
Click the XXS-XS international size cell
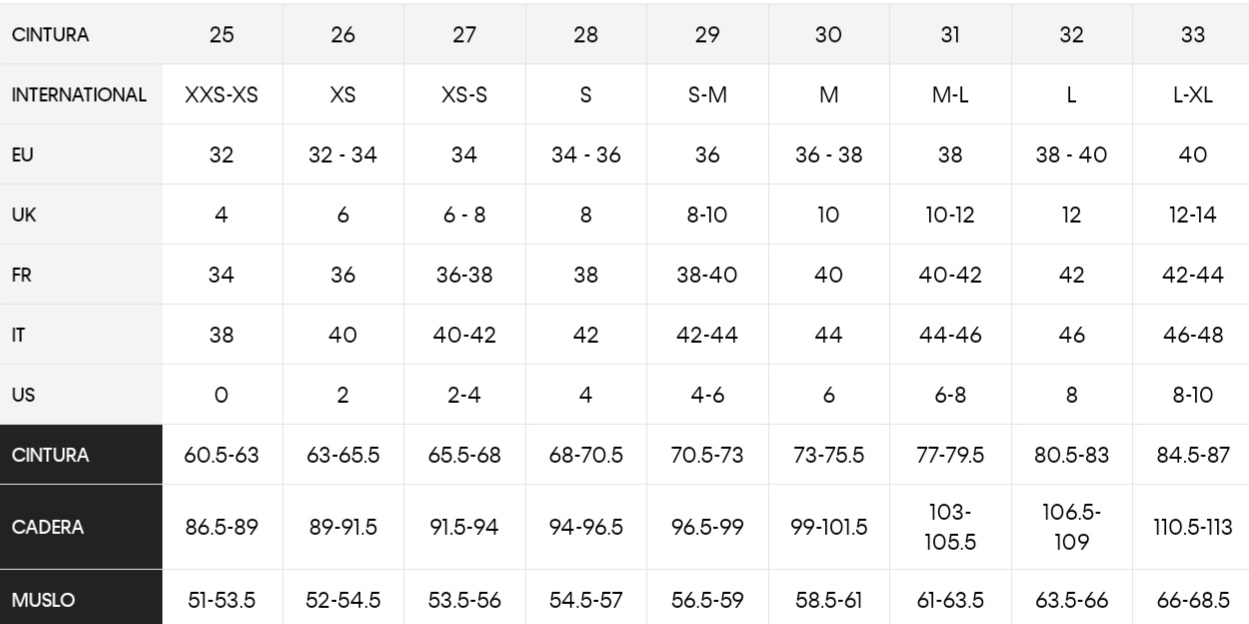[222, 95]
